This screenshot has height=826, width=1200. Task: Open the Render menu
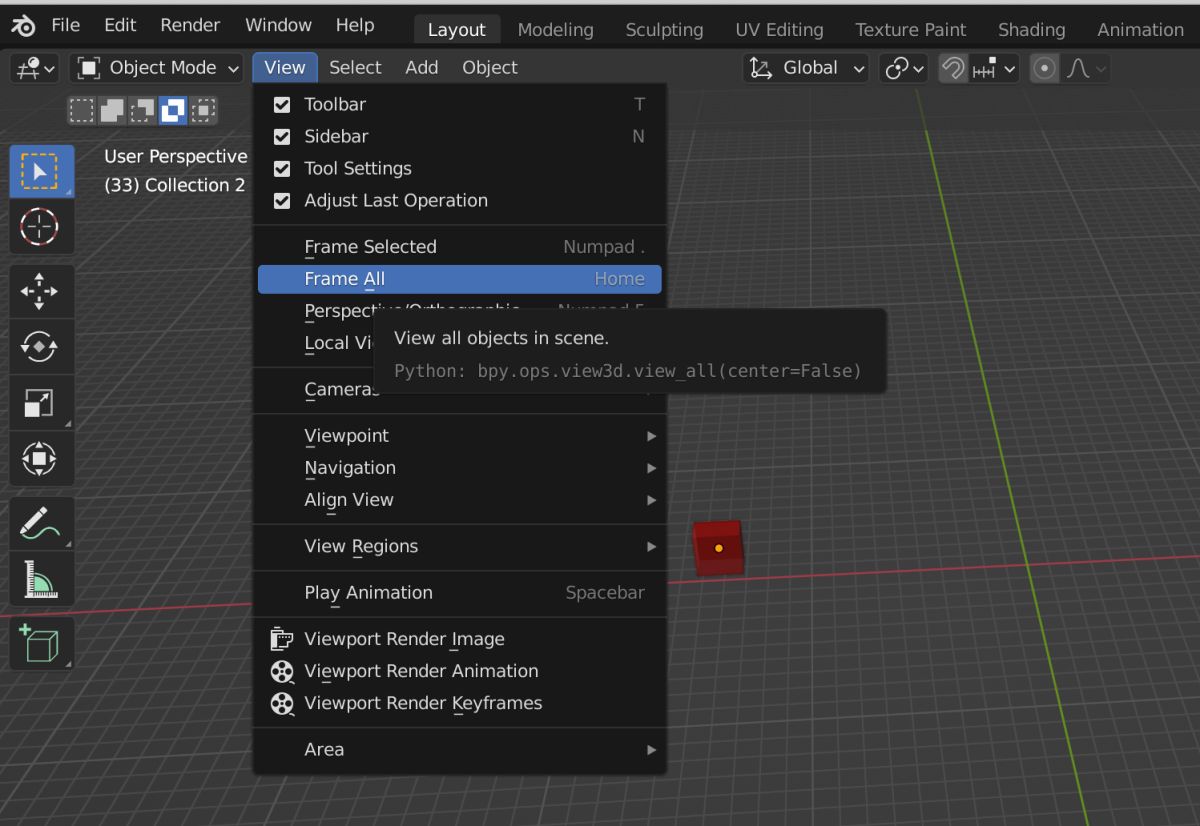click(x=190, y=25)
